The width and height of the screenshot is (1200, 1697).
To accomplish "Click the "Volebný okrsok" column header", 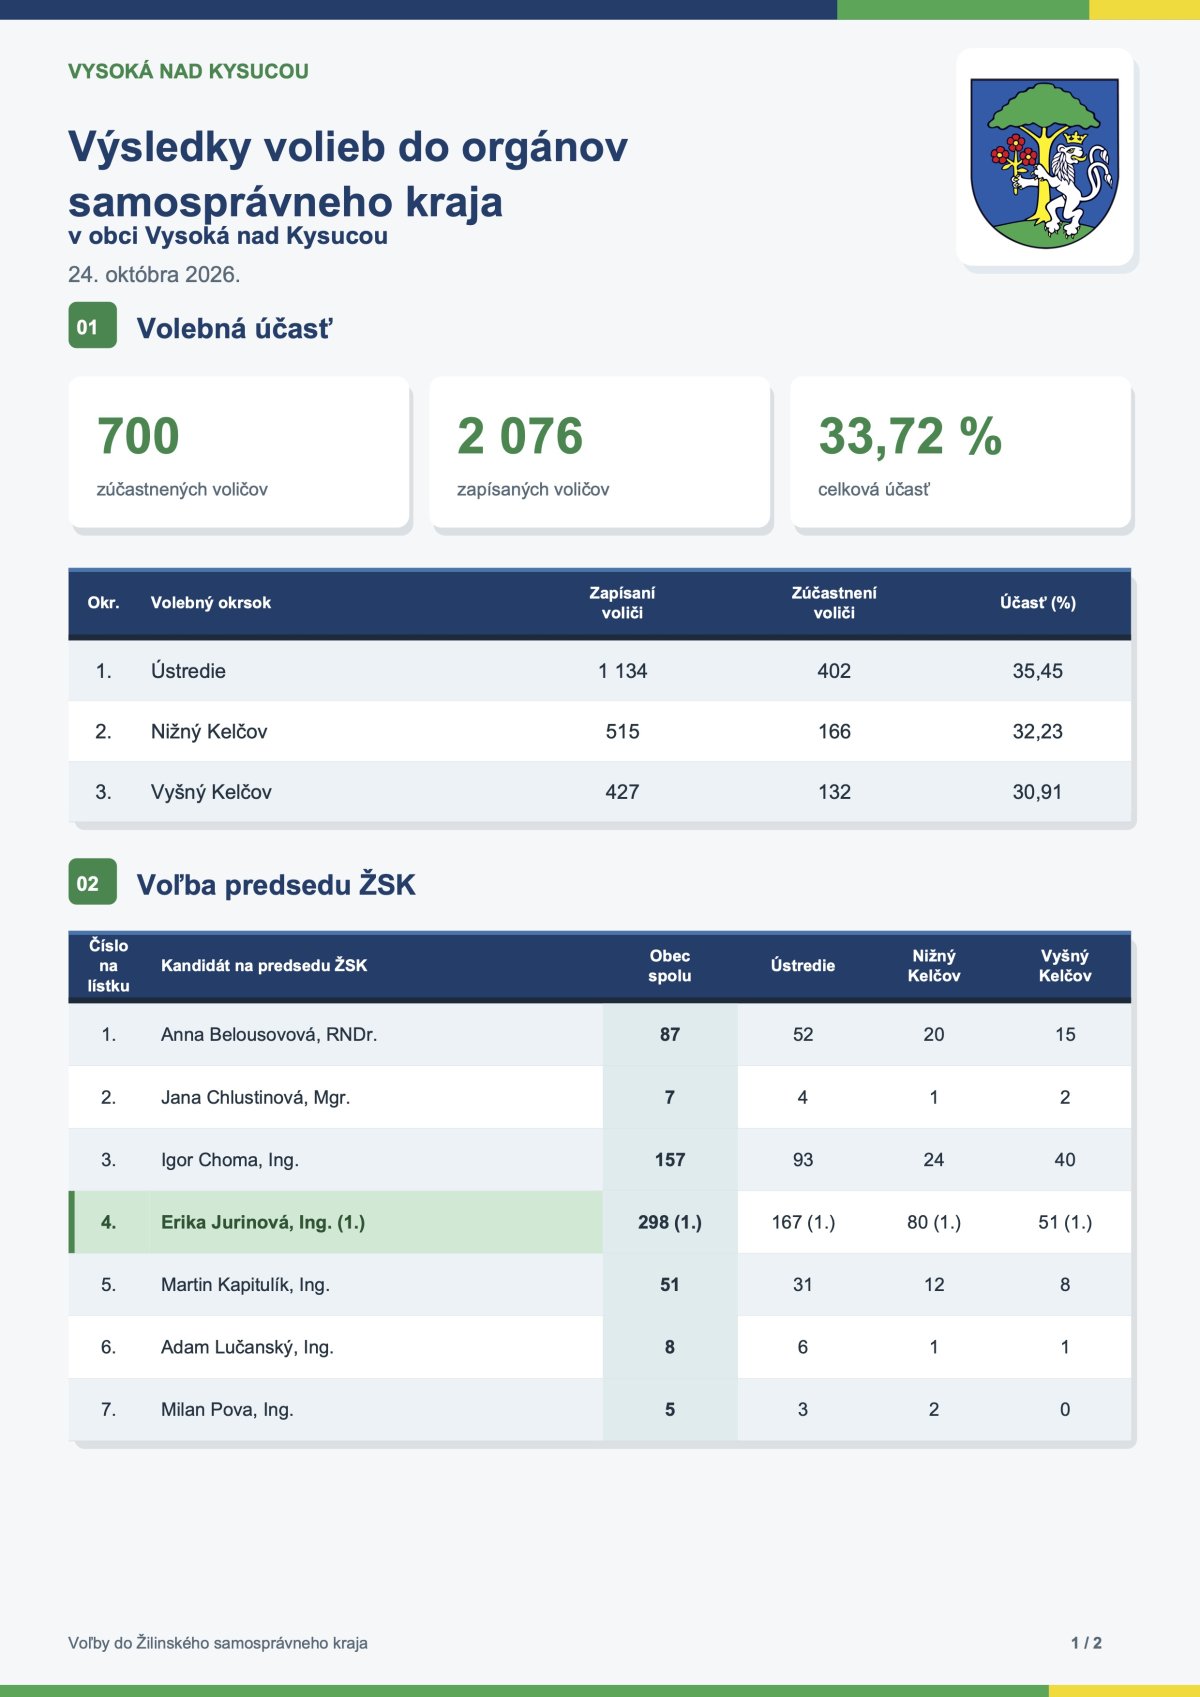I will click(x=211, y=603).
